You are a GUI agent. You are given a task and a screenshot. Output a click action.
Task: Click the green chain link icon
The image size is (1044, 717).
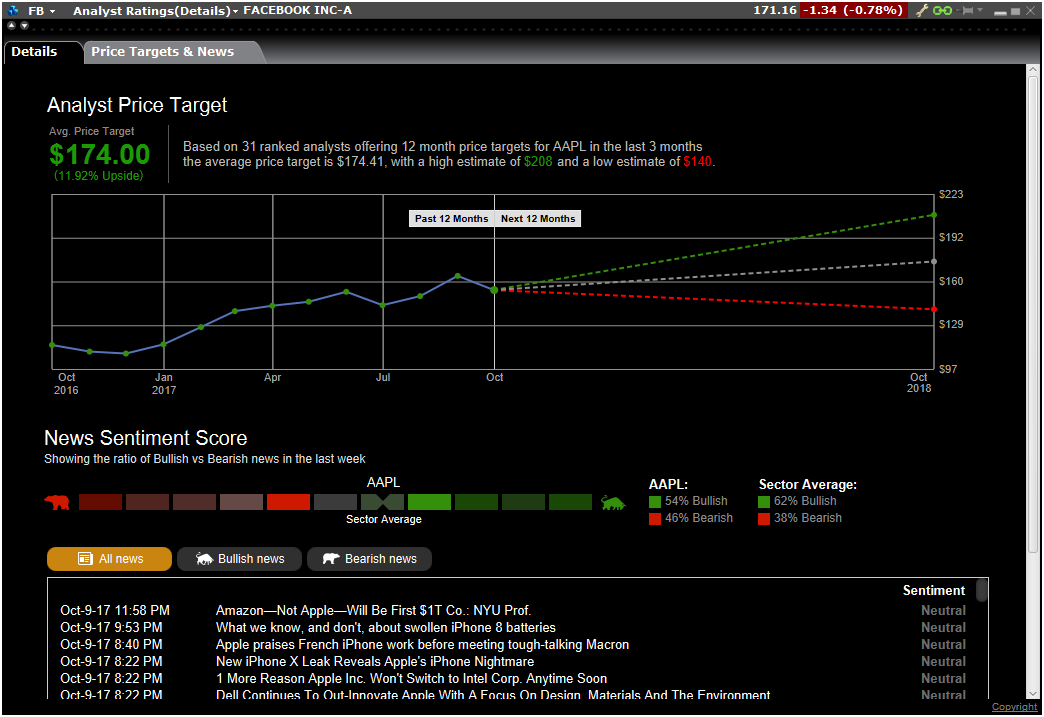942,10
